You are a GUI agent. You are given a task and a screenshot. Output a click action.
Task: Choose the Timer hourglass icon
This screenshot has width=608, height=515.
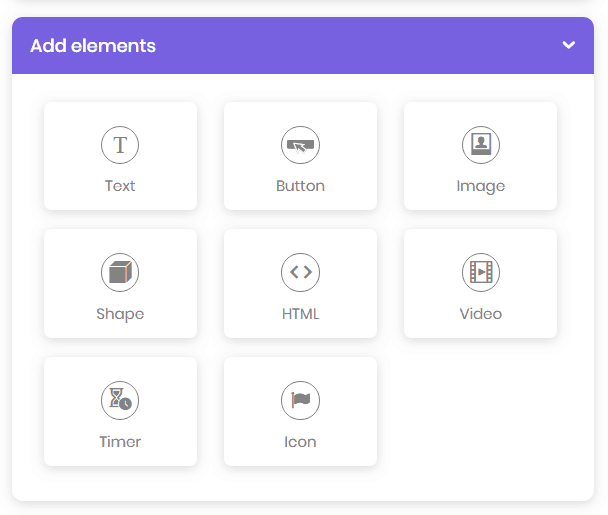120,400
